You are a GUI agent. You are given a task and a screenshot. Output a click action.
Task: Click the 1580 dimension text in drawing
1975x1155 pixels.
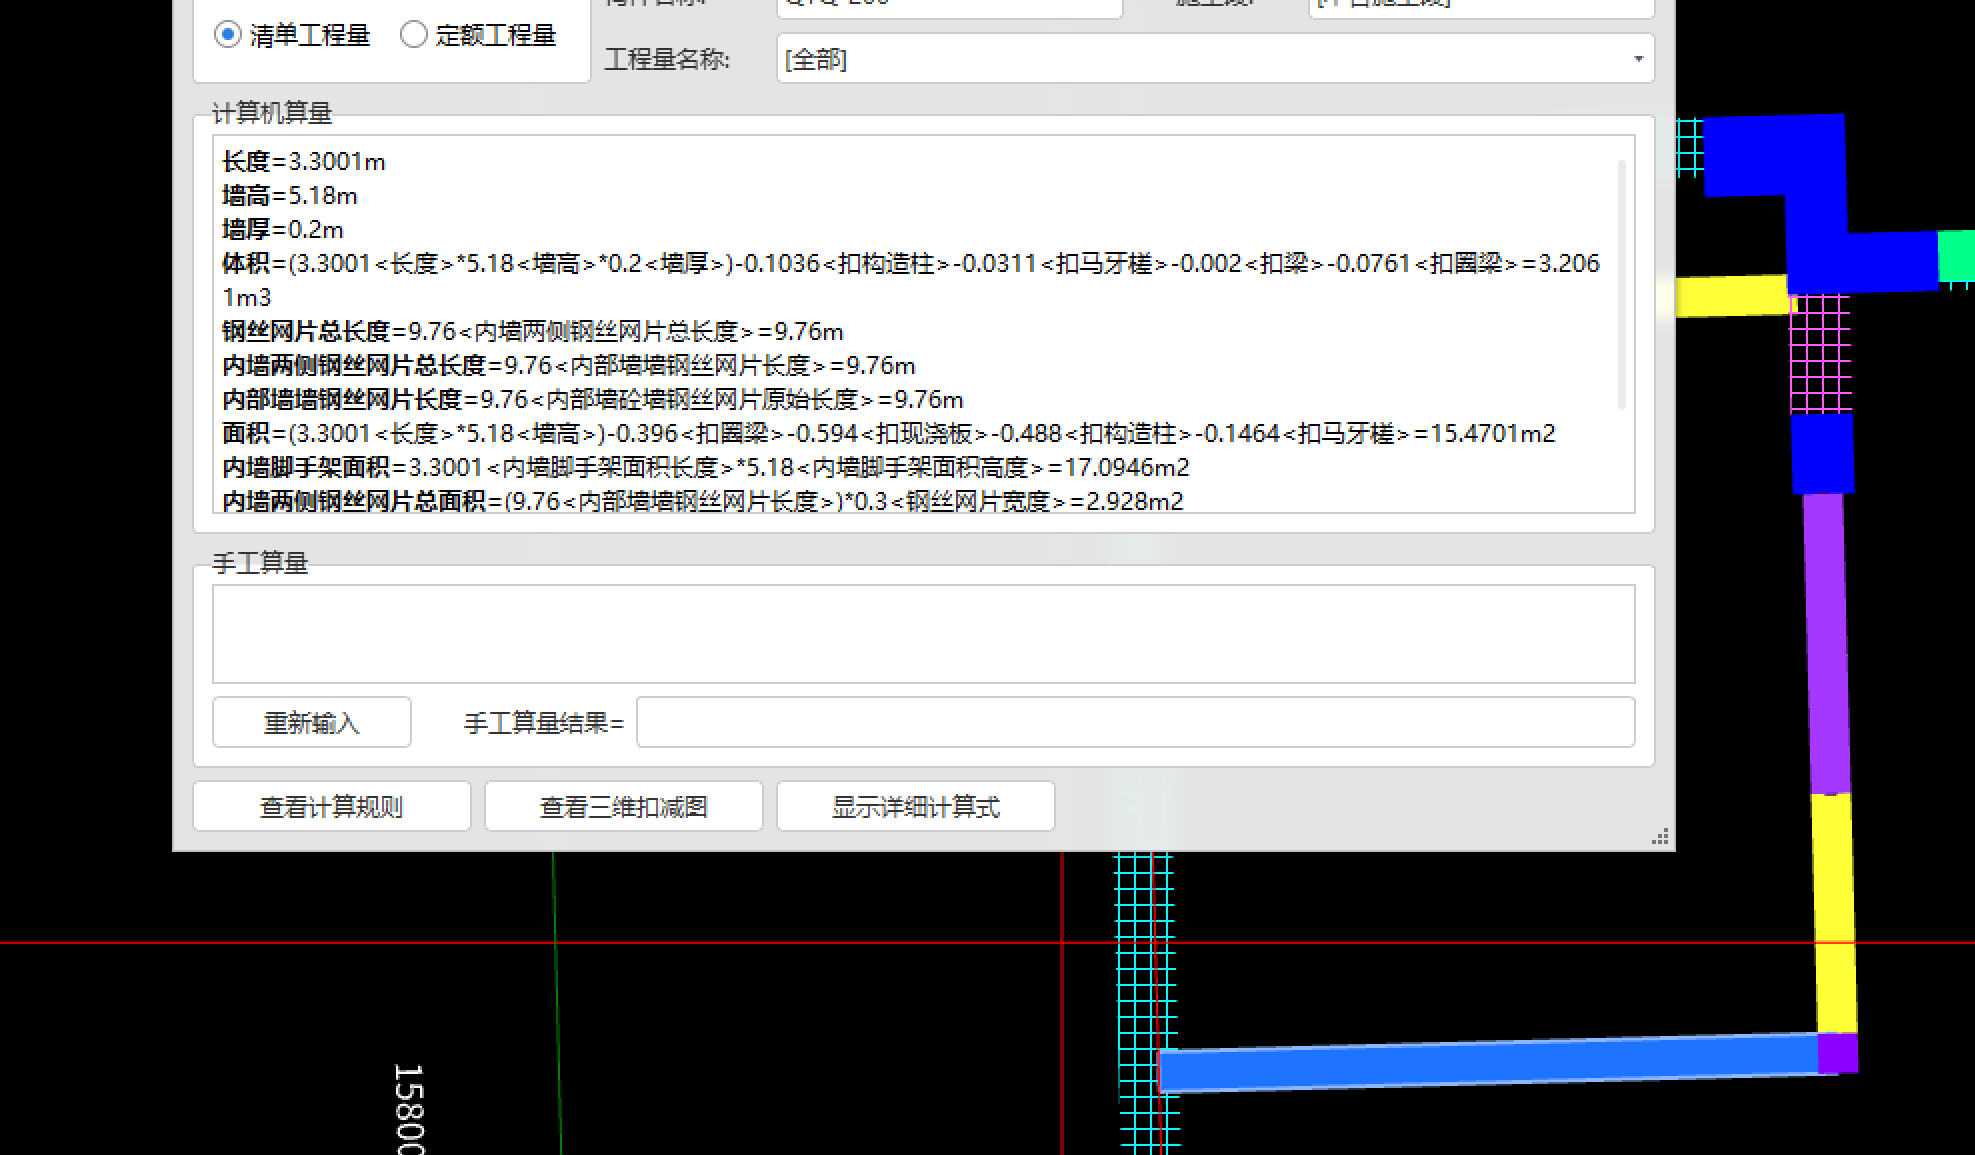(x=409, y=1108)
